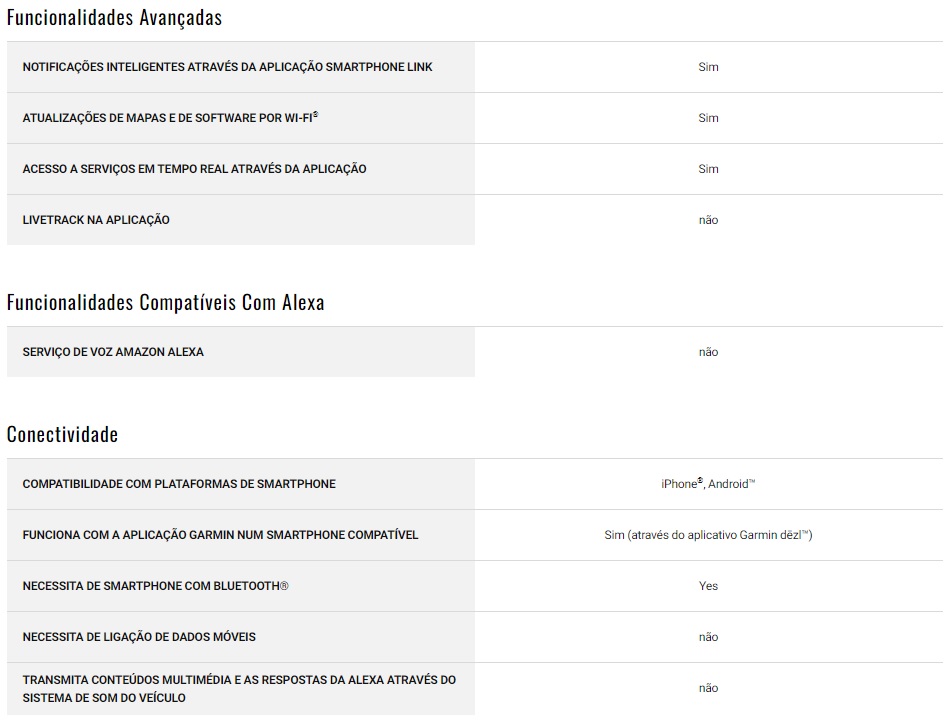Click the multimedia Alexa vehicle sound row label
The image size is (951, 722).
(239, 688)
